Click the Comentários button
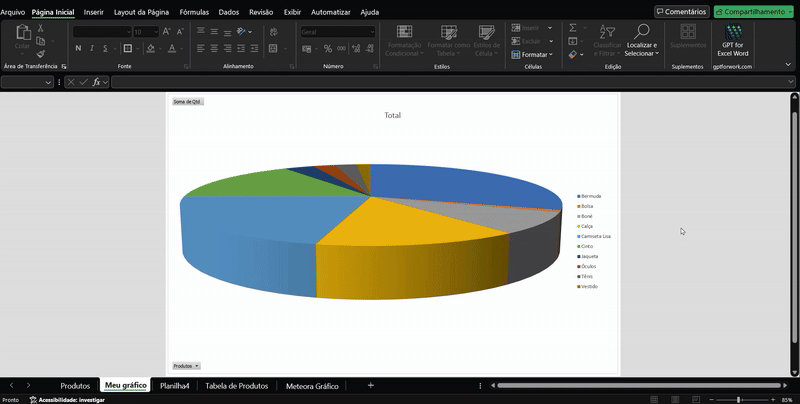 [681, 12]
